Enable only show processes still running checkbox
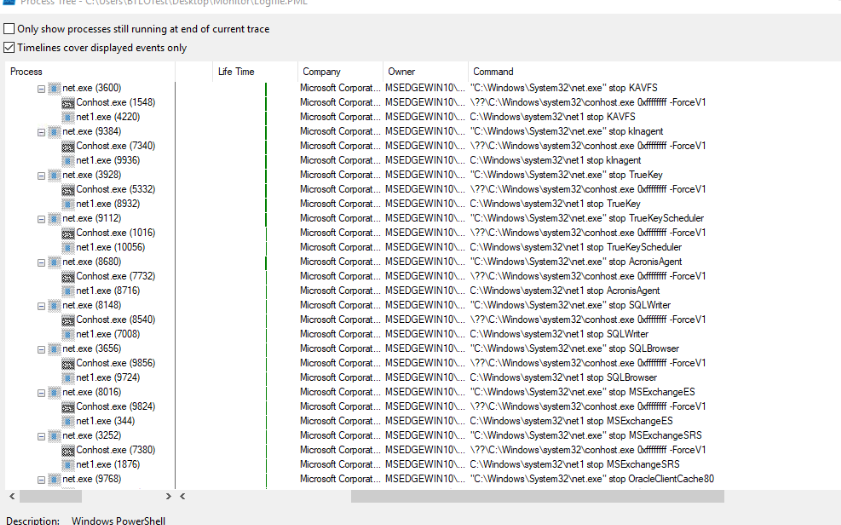Image resolution: width=841 pixels, height=525 pixels. point(9,28)
